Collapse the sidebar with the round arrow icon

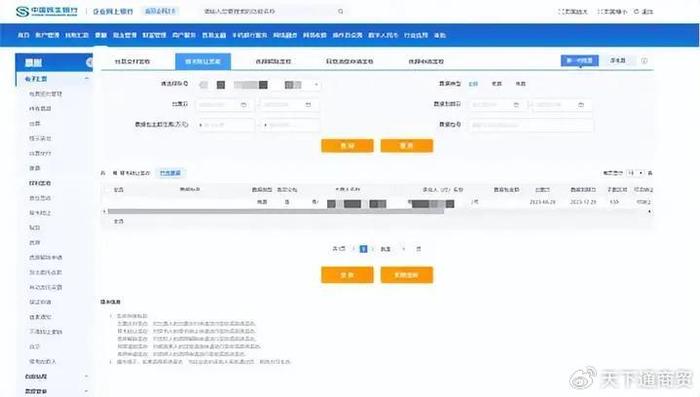coord(90,63)
